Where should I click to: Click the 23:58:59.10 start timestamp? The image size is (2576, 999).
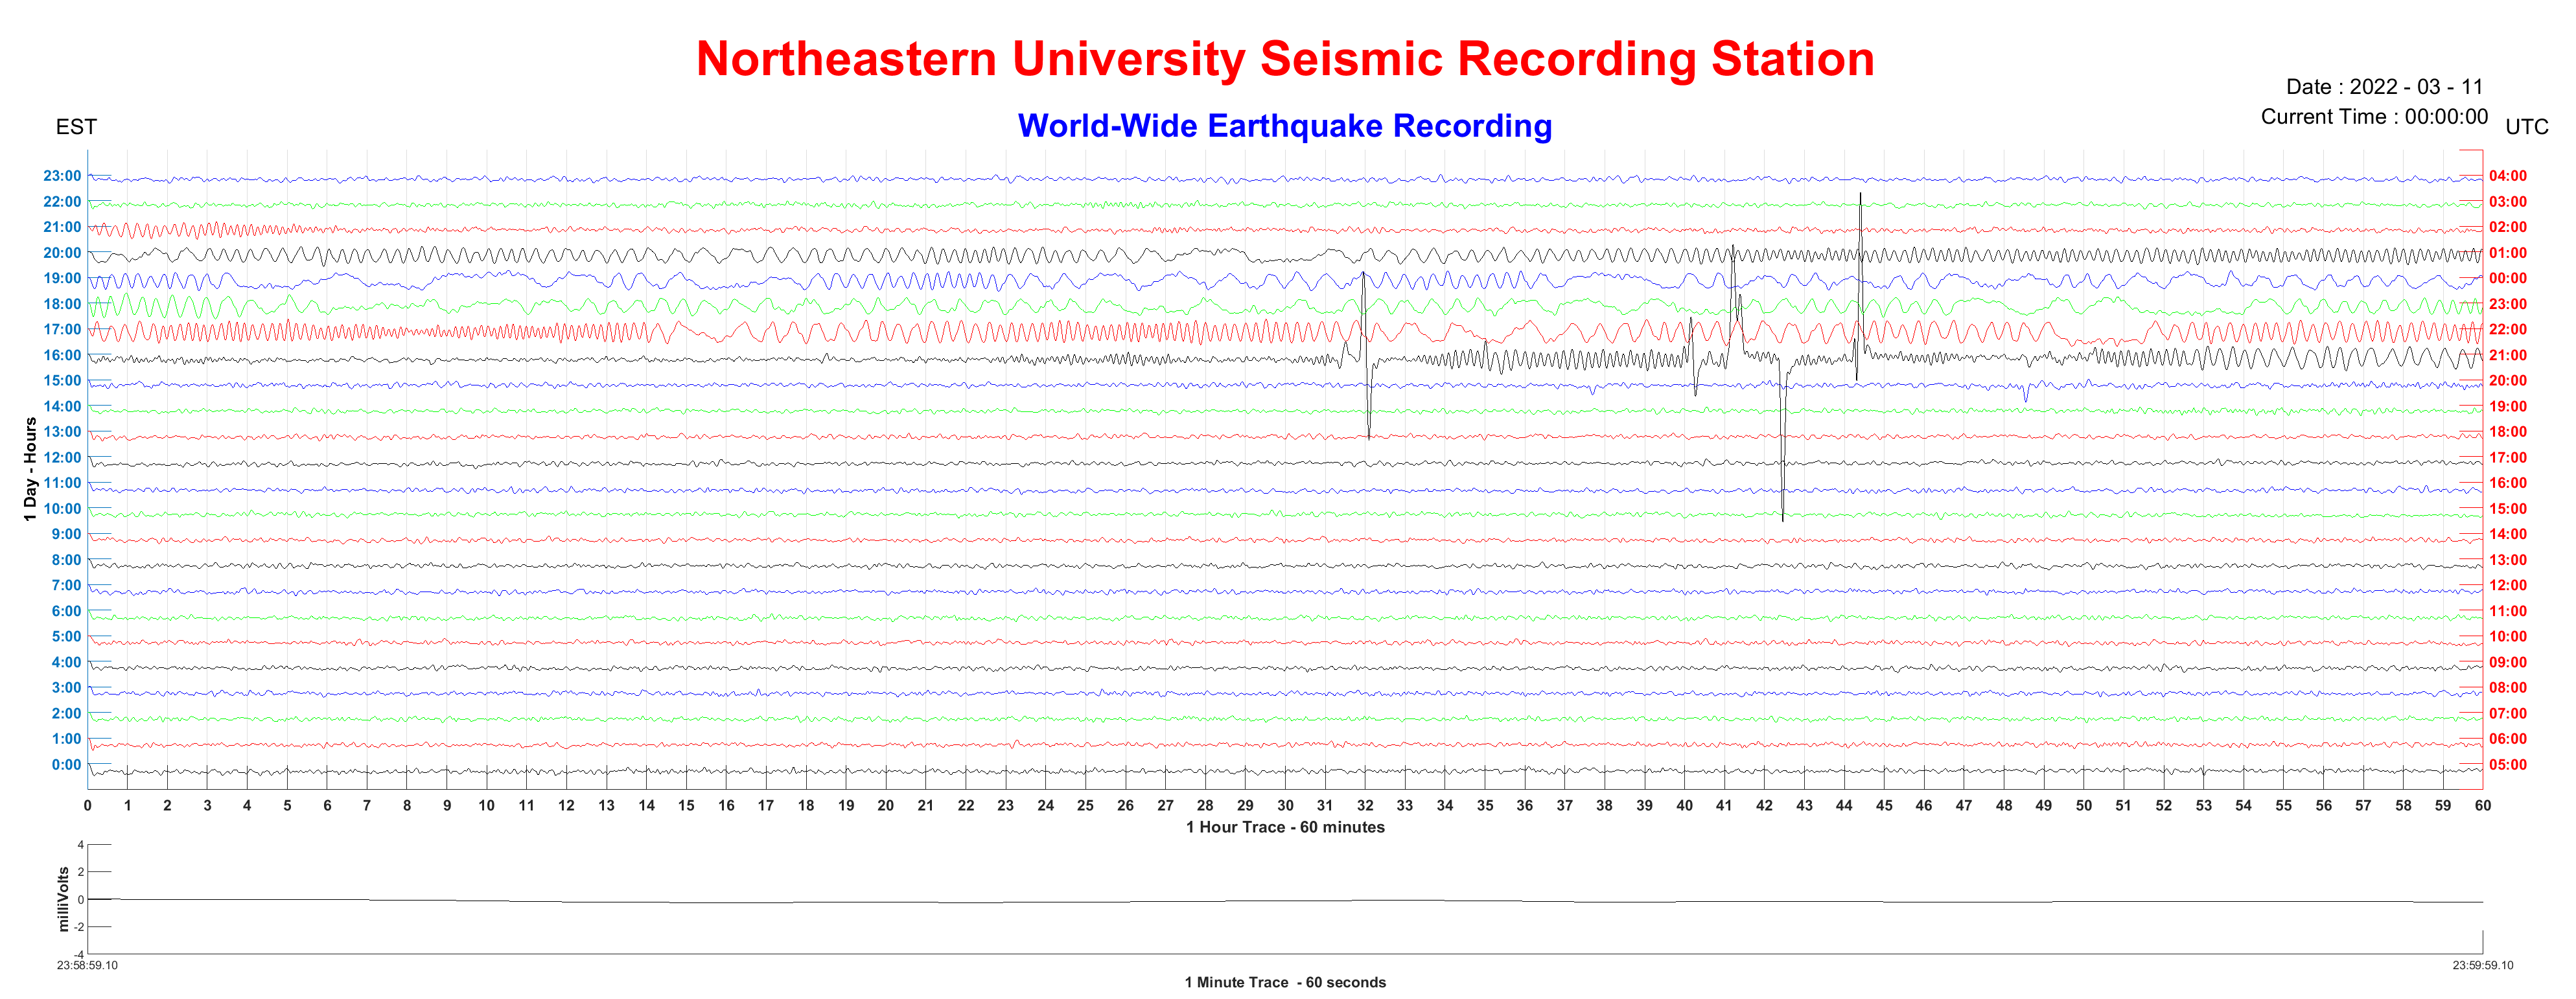coord(87,966)
